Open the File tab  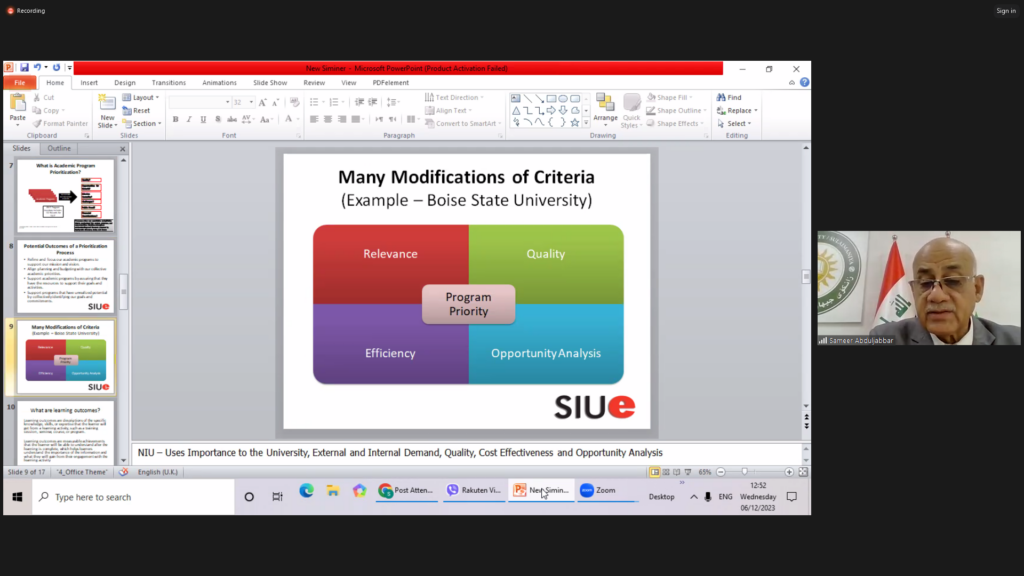[x=20, y=83]
